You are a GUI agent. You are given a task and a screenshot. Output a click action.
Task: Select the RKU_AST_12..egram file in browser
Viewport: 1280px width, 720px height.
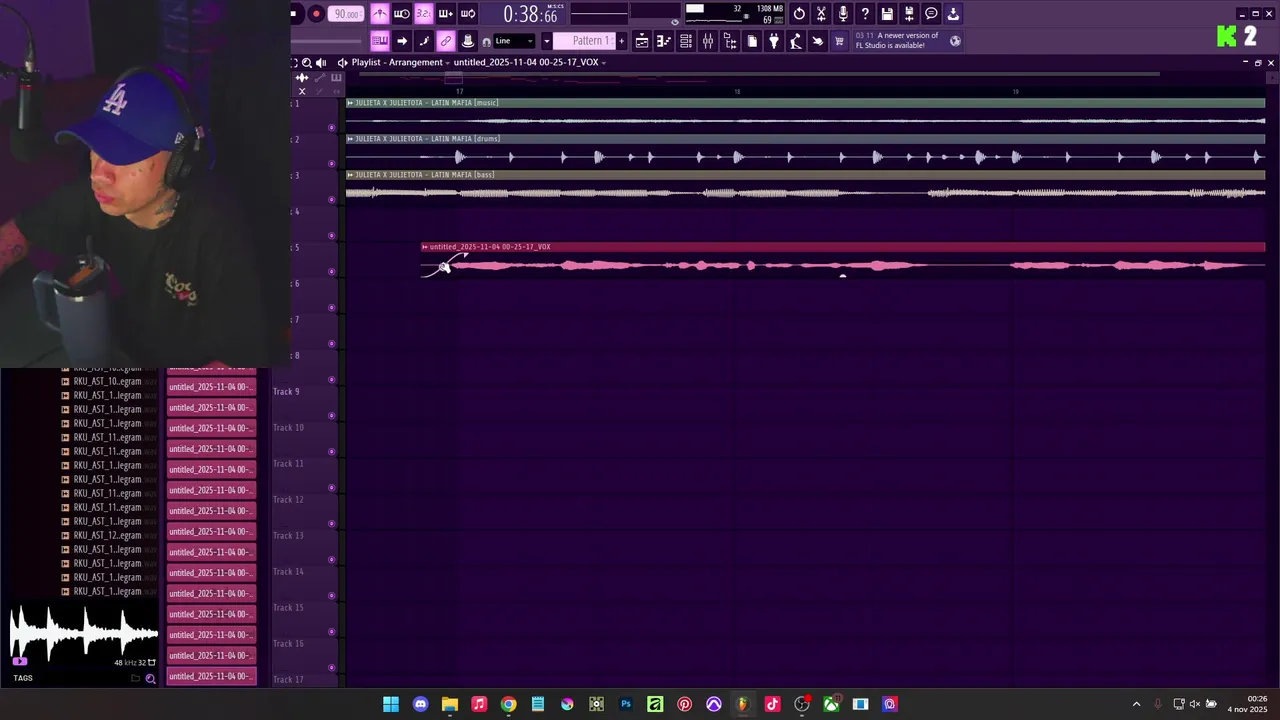point(108,535)
